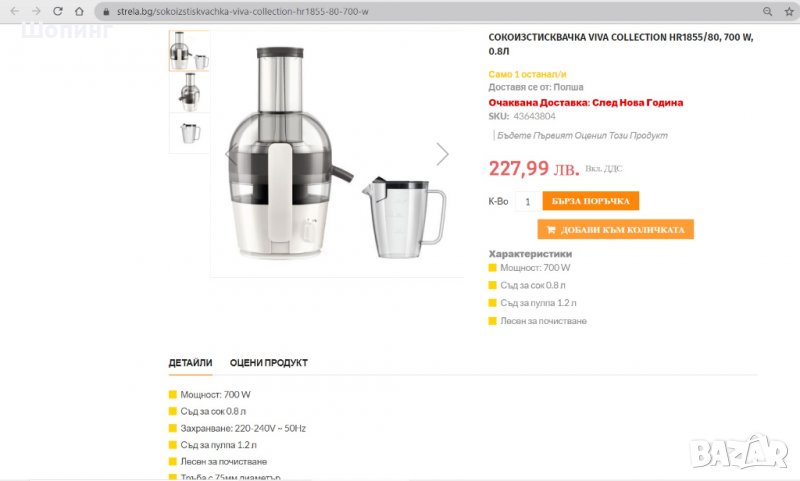Click the 'Бъдете Първият Оценил Този Продукт' link
800x481 pixels.
pos(582,136)
